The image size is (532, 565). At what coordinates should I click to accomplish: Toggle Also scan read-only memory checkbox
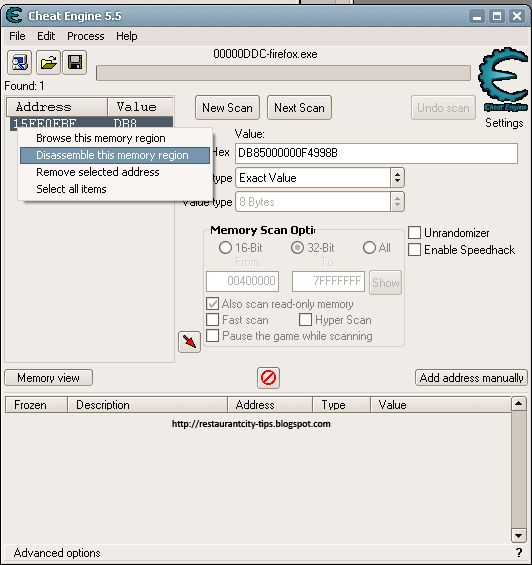[x=213, y=304]
